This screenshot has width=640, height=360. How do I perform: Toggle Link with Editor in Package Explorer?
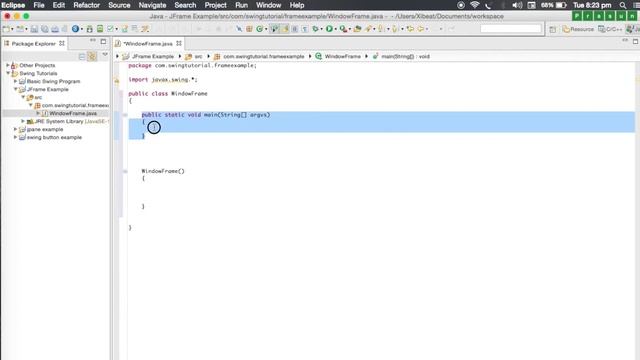pyautogui.click(x=92, y=56)
